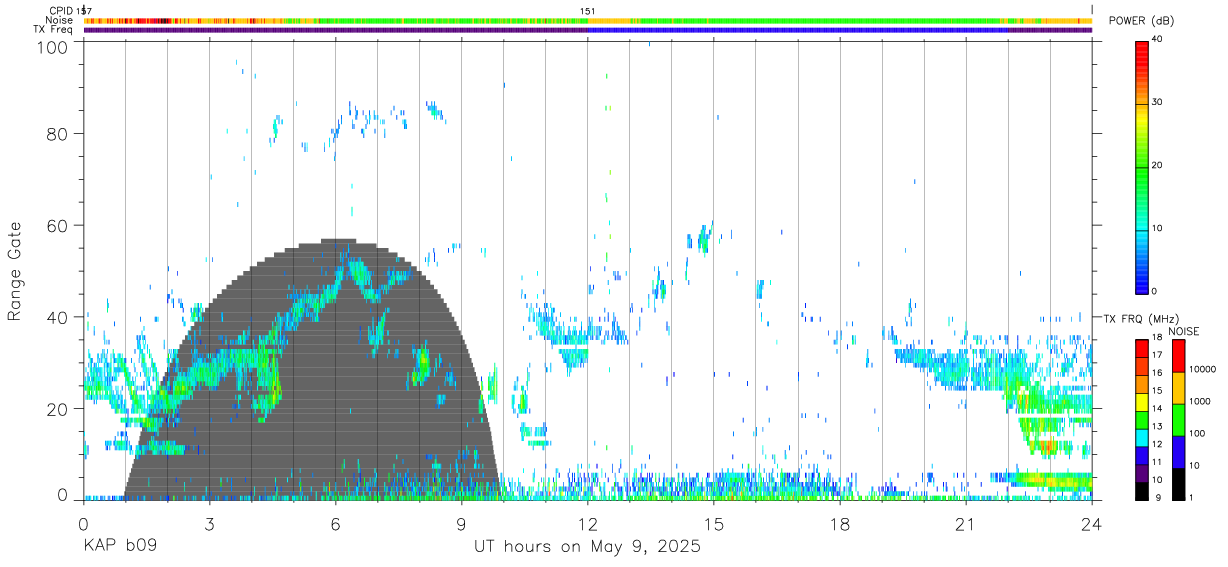
Task: Click the '13' label on the TX FRQ scale
Action: [x=1157, y=426]
